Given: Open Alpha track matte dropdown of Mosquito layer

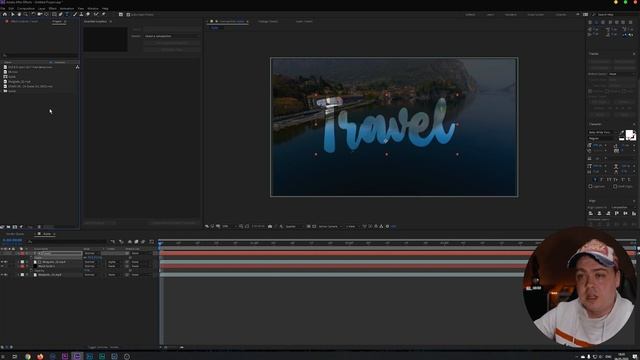Looking at the screenshot, I should click(114, 262).
